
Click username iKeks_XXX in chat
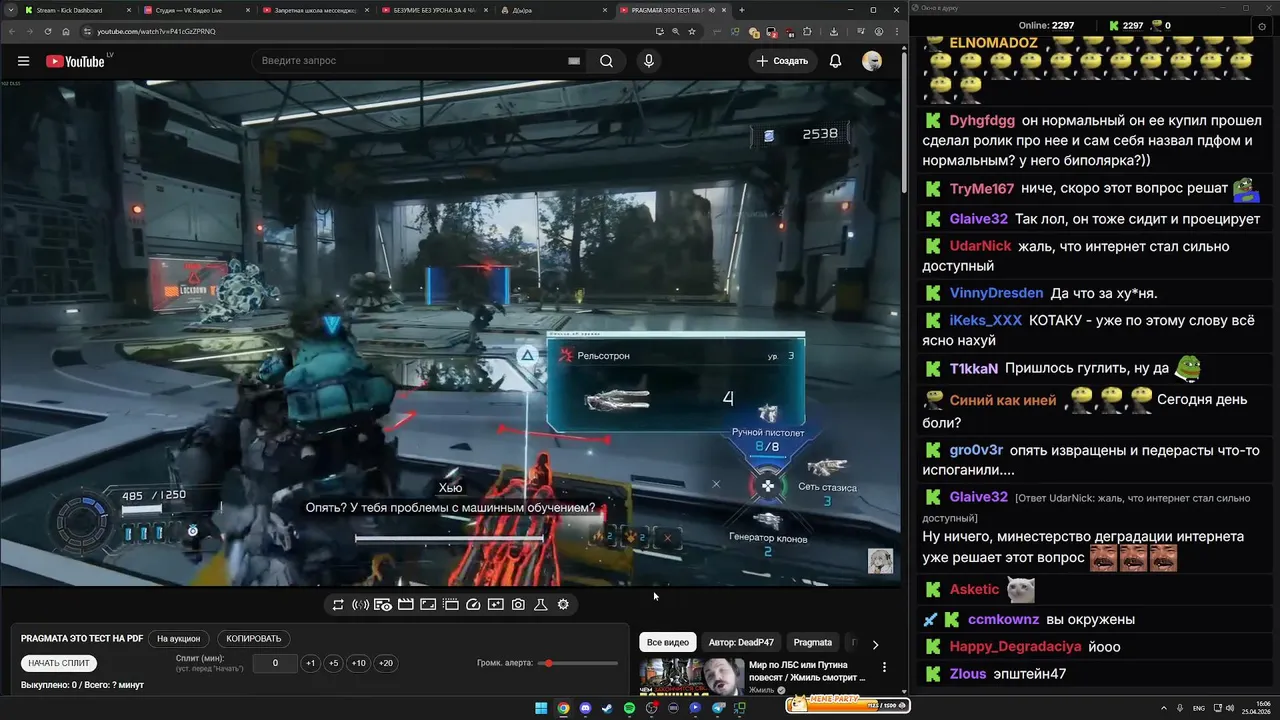[986, 321]
